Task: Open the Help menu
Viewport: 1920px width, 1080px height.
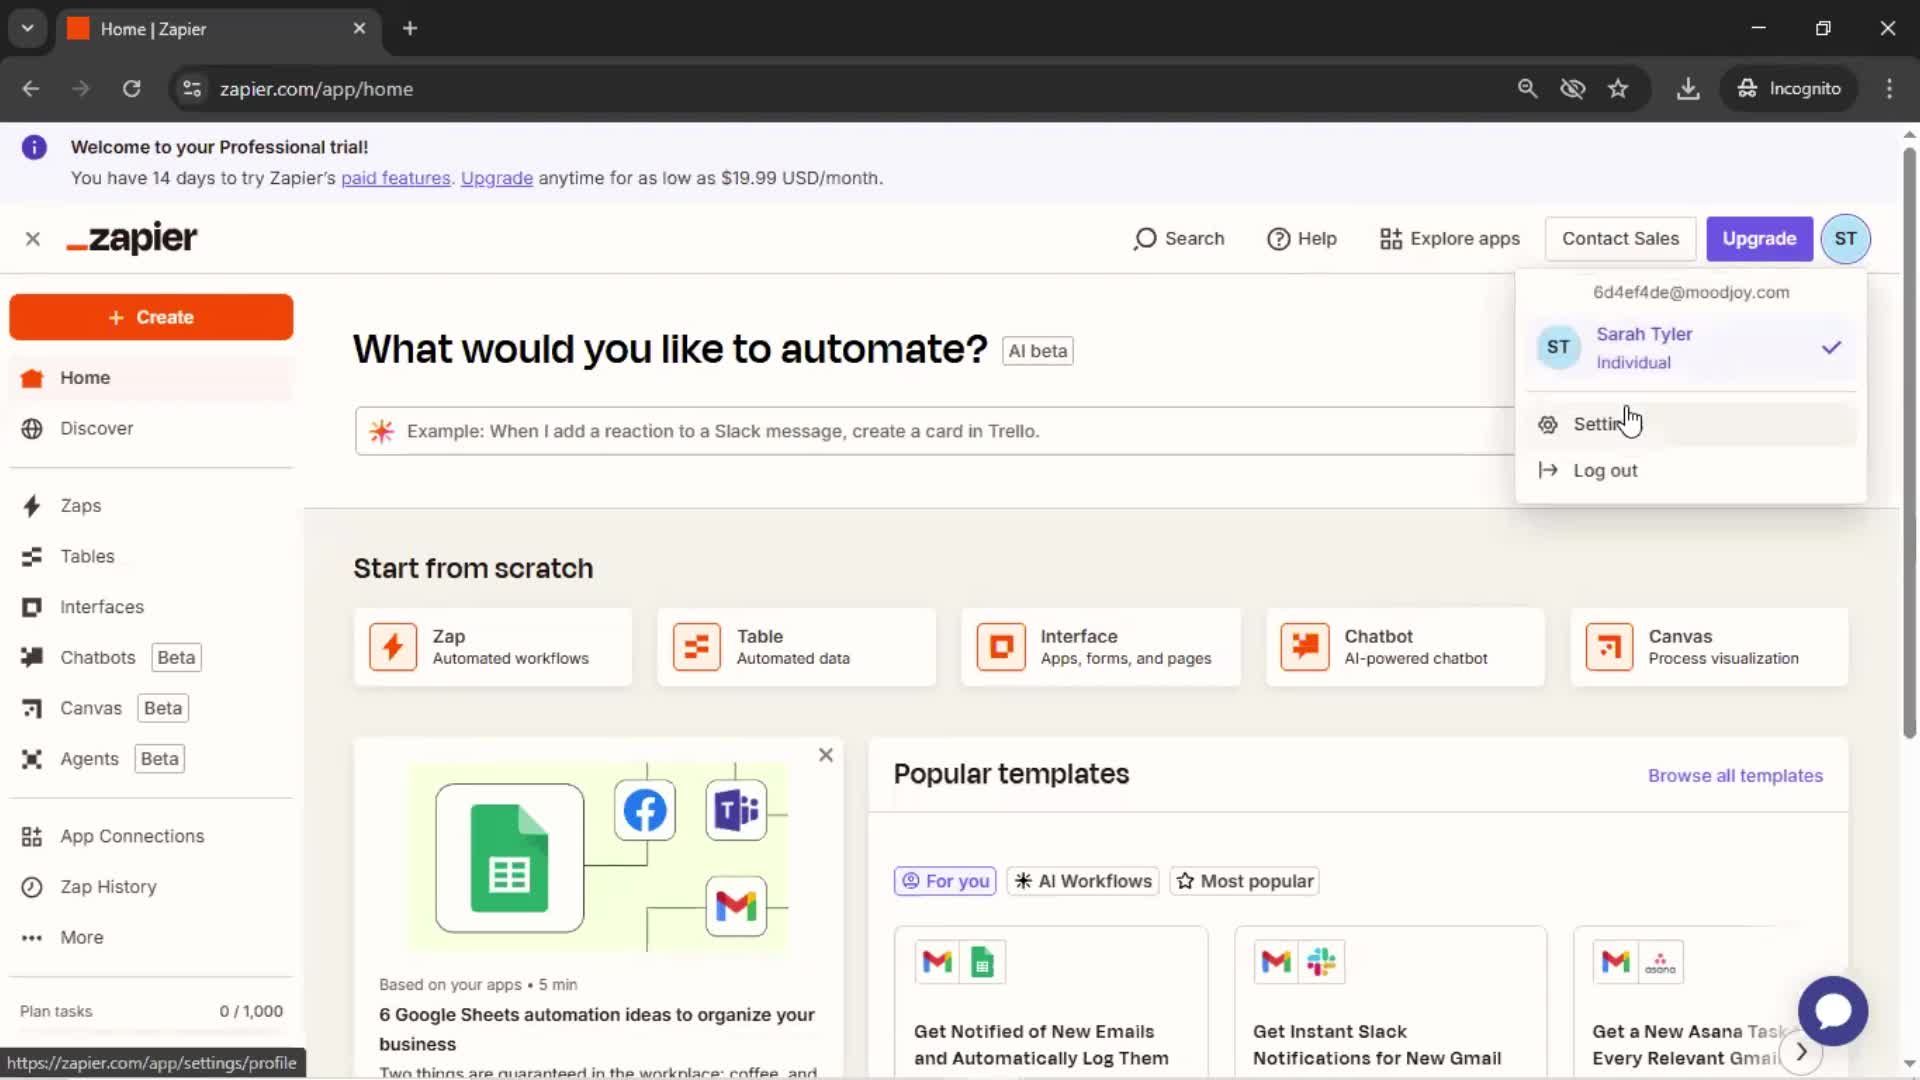Action: click(x=1302, y=239)
